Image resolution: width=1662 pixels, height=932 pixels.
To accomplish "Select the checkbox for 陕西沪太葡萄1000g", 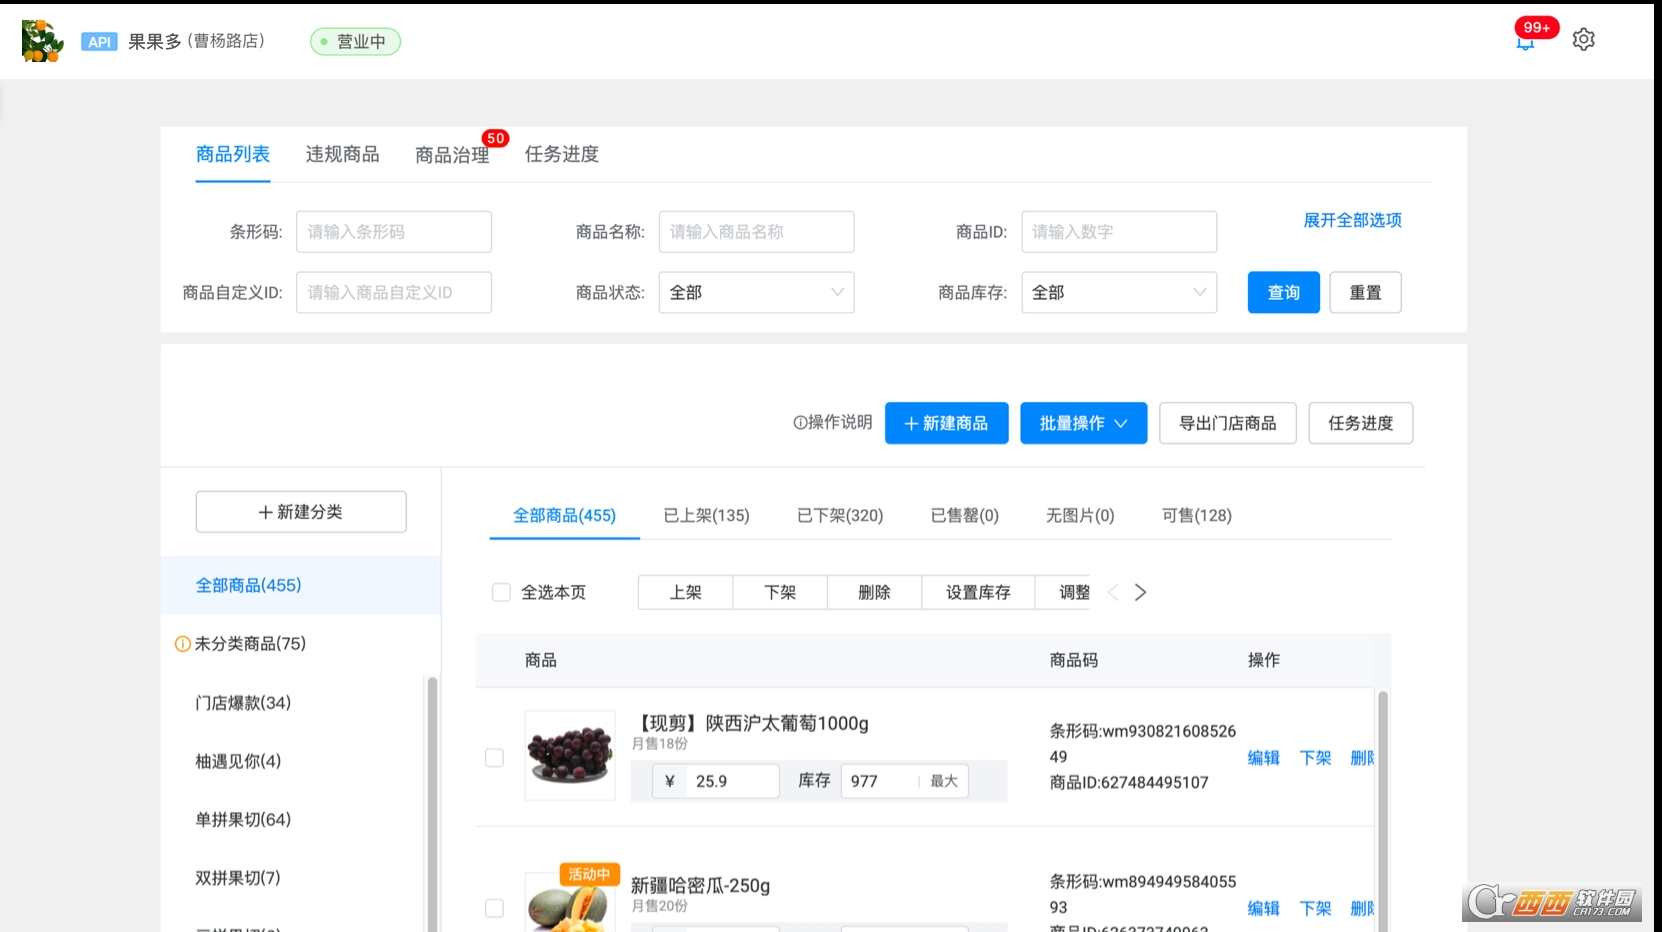I will pos(494,758).
